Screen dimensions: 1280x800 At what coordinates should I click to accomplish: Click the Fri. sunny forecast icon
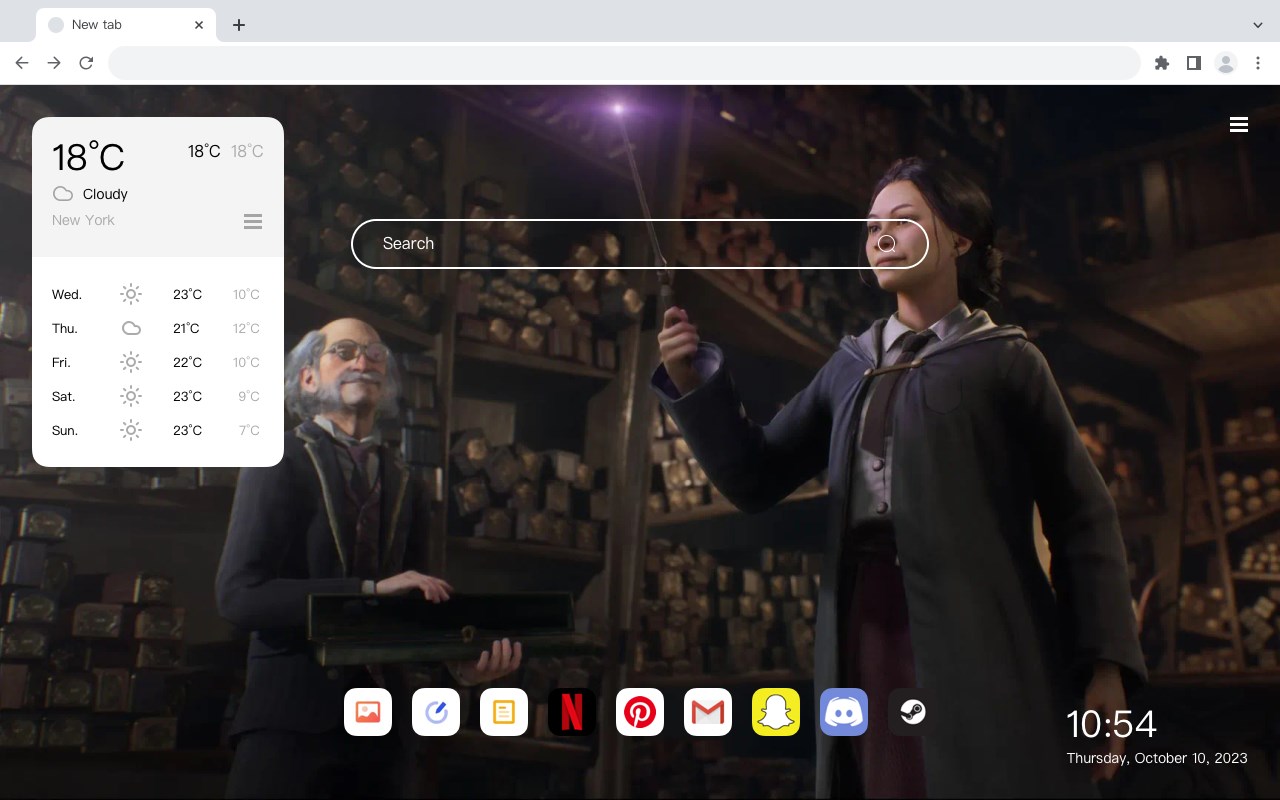(x=131, y=362)
